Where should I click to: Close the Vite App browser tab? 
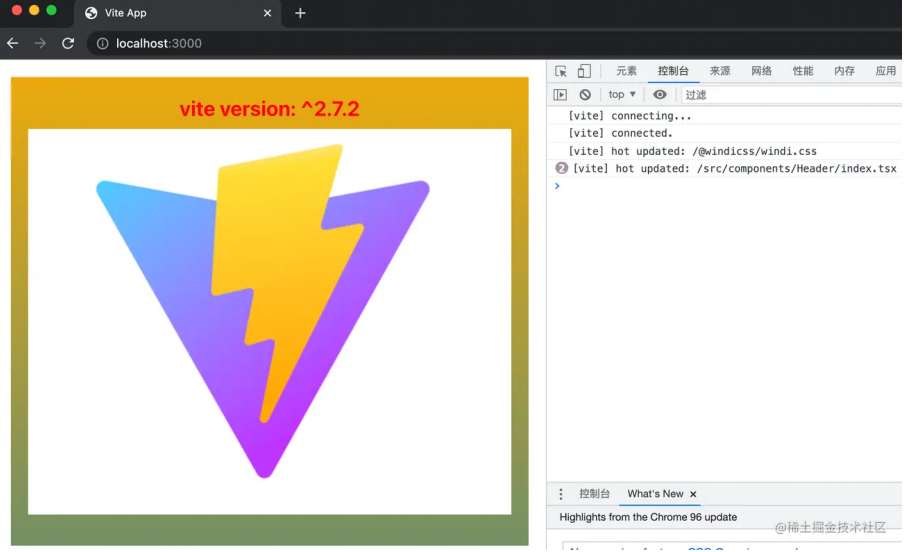[267, 13]
